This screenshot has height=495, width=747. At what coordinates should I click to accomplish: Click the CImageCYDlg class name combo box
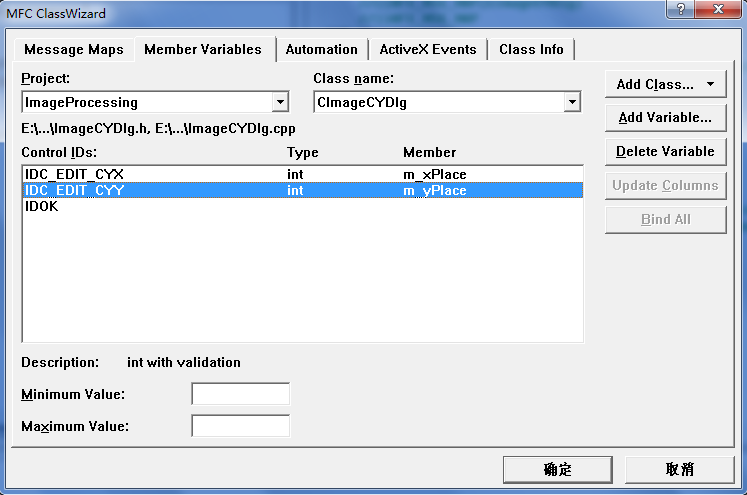point(447,102)
